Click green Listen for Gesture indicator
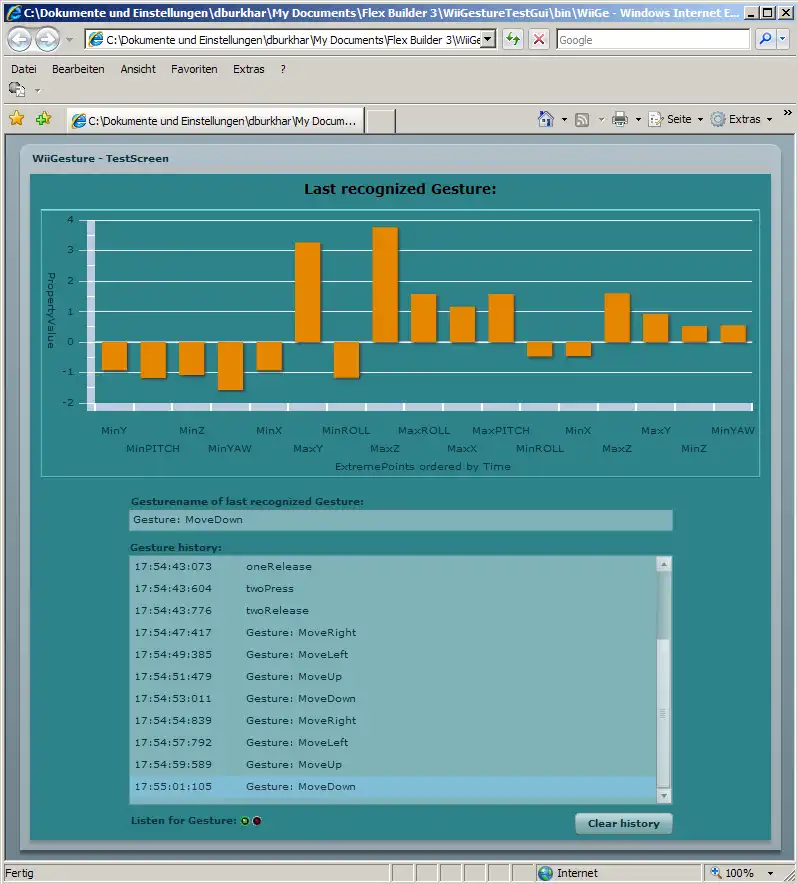The width and height of the screenshot is (798, 884). (245, 821)
